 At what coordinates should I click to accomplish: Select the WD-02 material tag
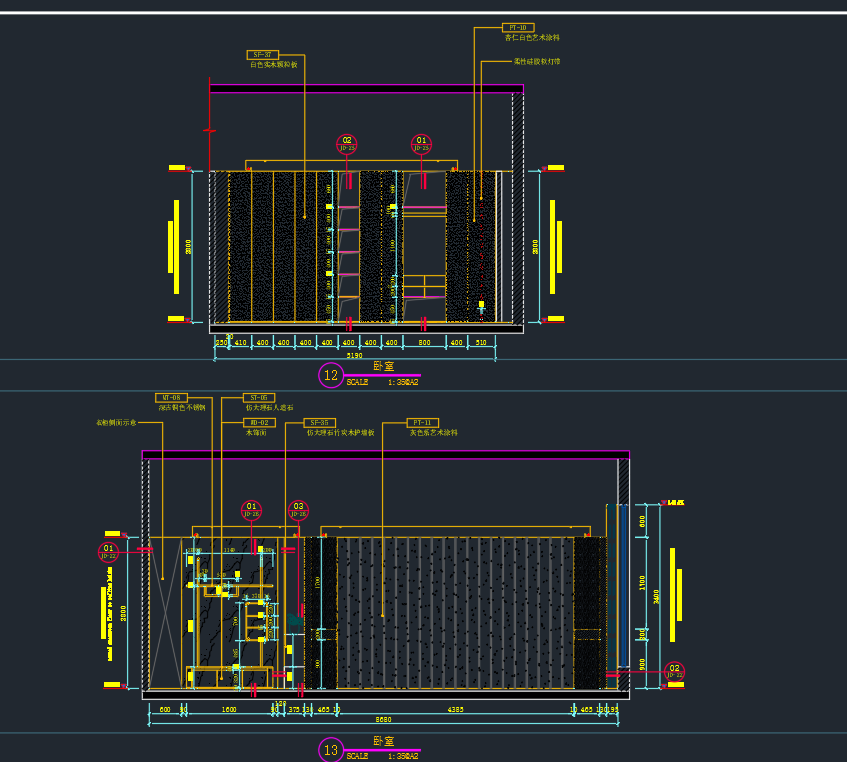tap(259, 422)
